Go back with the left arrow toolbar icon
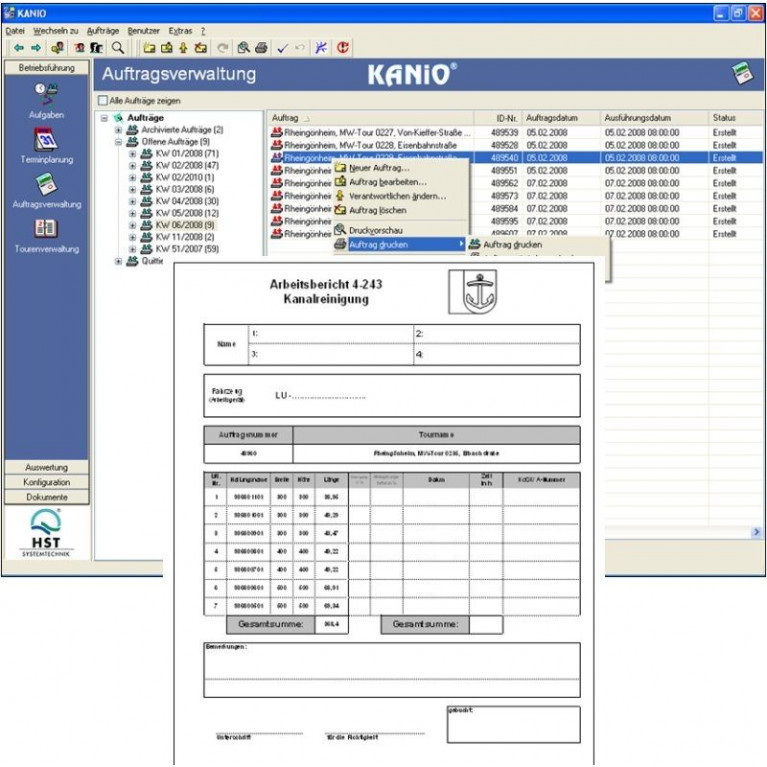 [19, 48]
